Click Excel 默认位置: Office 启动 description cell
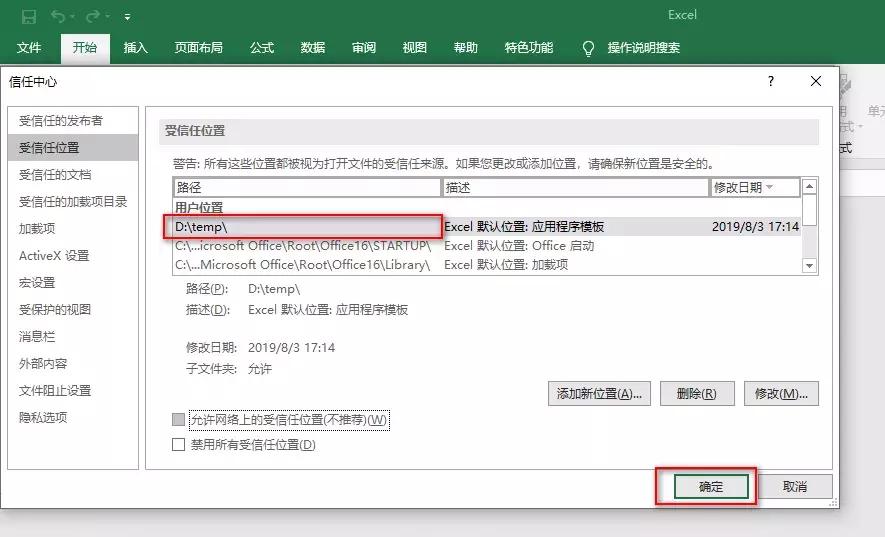The image size is (885, 537). point(519,246)
